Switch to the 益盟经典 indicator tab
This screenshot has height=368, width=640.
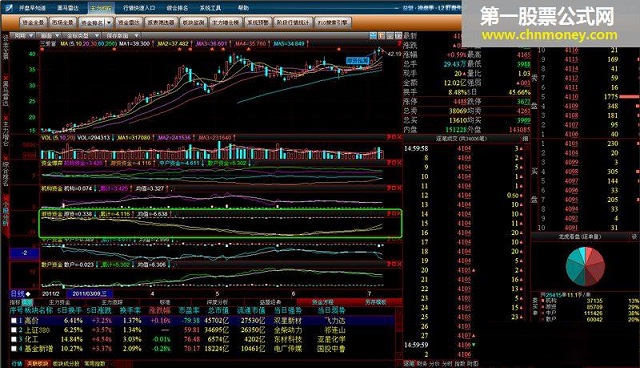point(270,302)
